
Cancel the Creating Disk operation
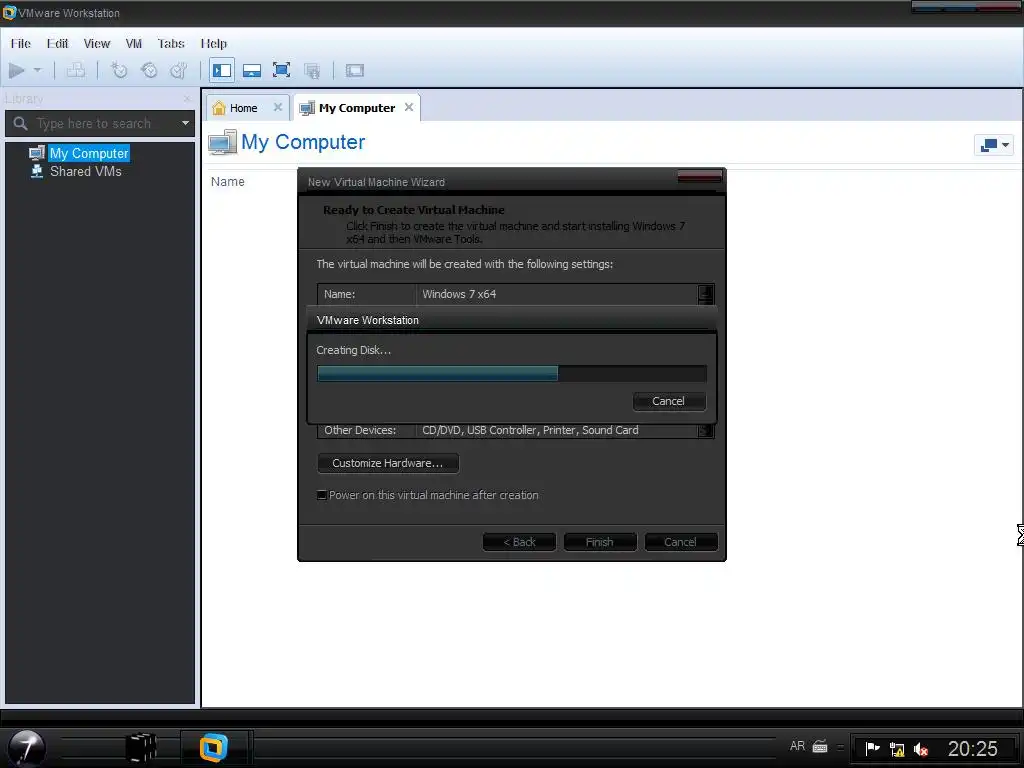(x=669, y=401)
